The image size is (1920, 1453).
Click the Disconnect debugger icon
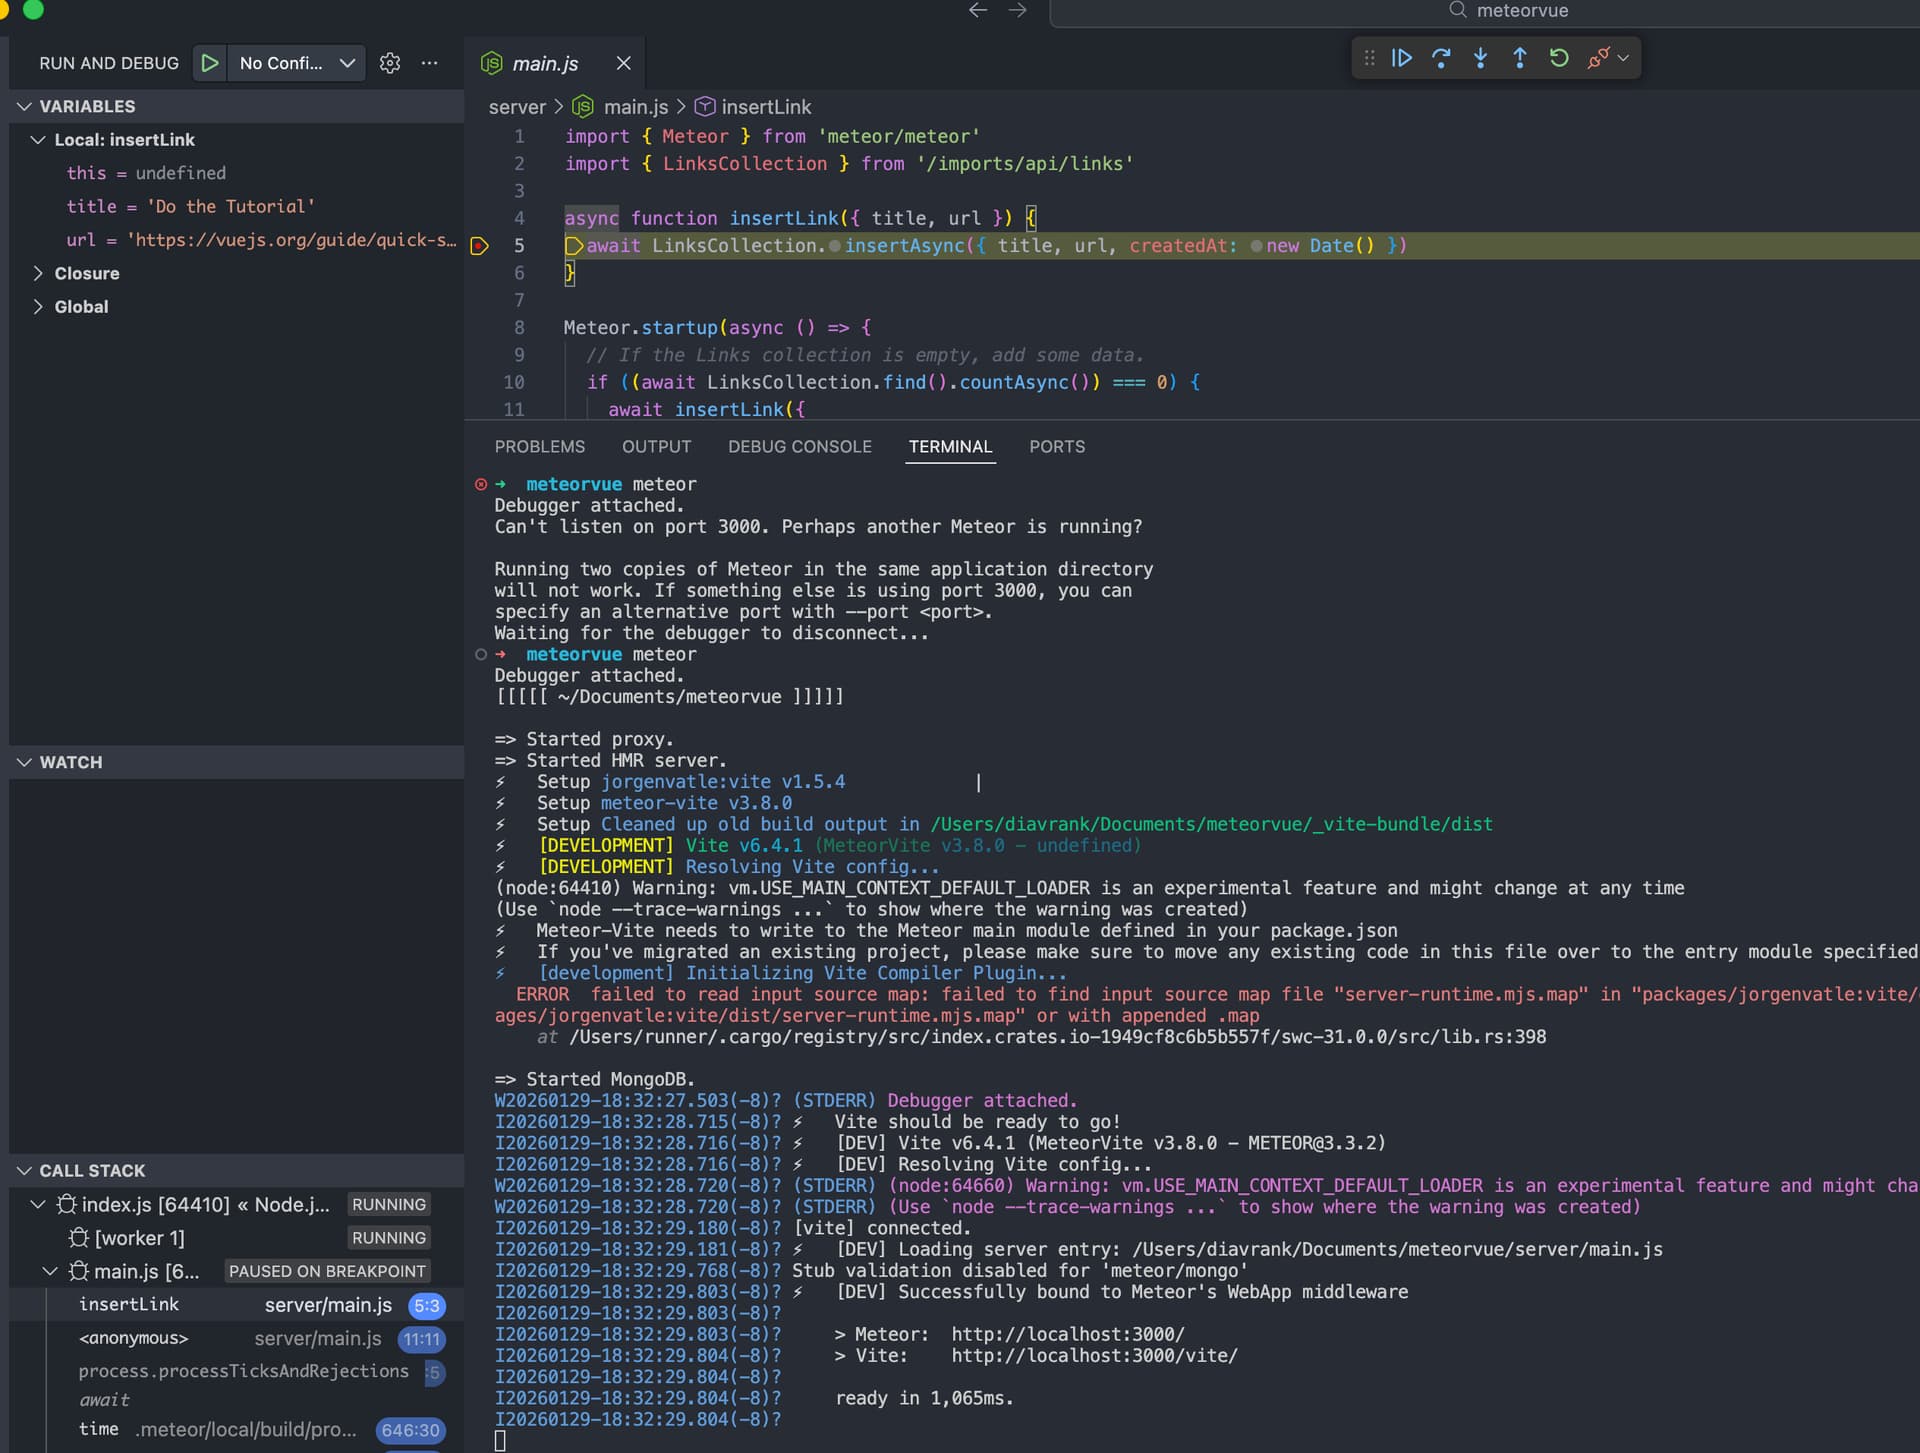[x=1598, y=58]
